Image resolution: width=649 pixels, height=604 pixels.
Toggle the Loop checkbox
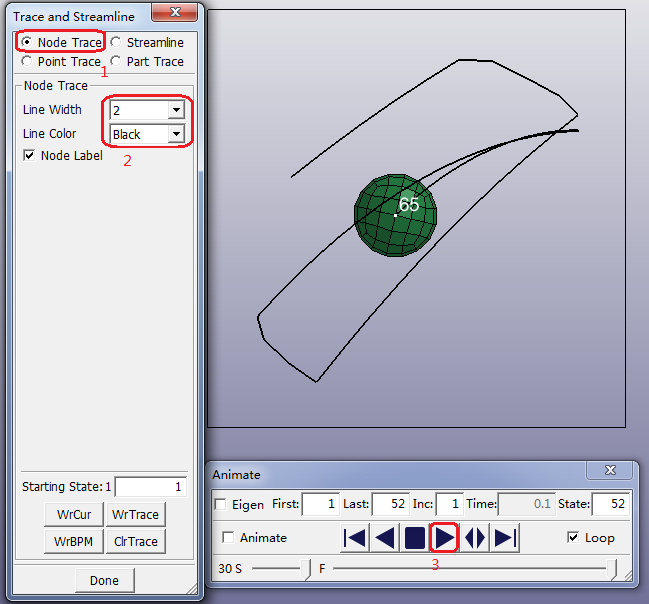pyautogui.click(x=573, y=537)
